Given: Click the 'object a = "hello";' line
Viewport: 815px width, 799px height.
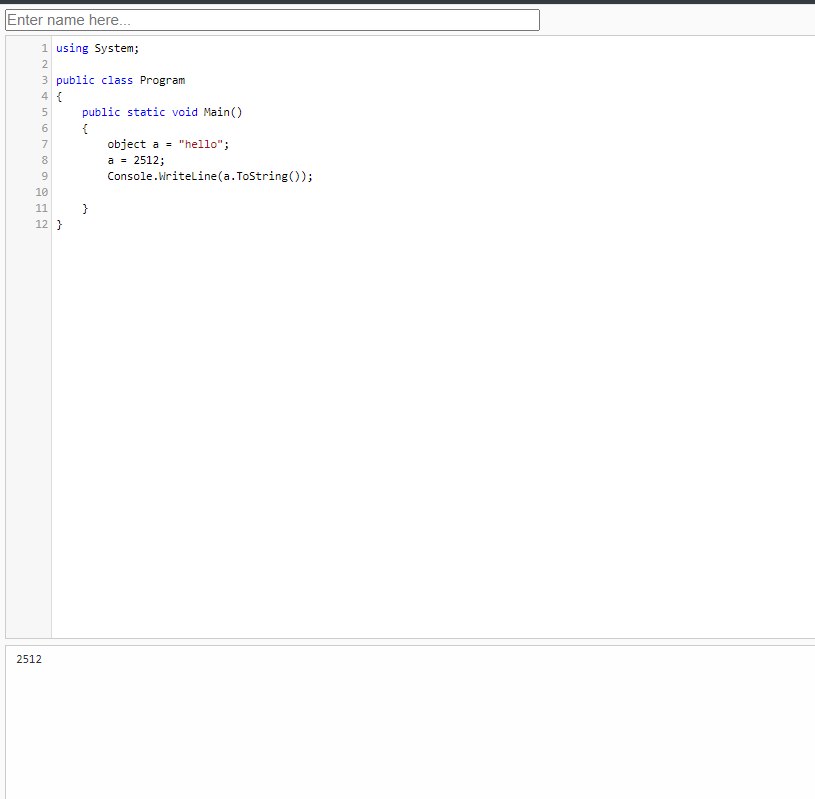Looking at the screenshot, I should (168, 144).
